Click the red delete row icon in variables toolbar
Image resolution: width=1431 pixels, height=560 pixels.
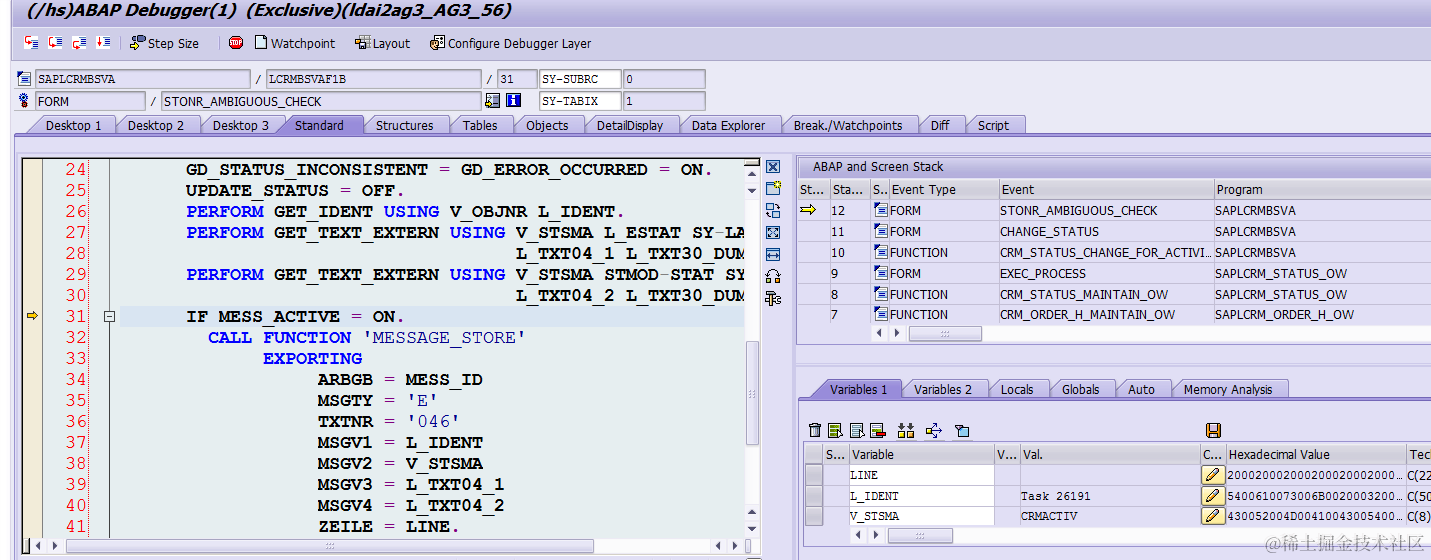click(x=878, y=430)
